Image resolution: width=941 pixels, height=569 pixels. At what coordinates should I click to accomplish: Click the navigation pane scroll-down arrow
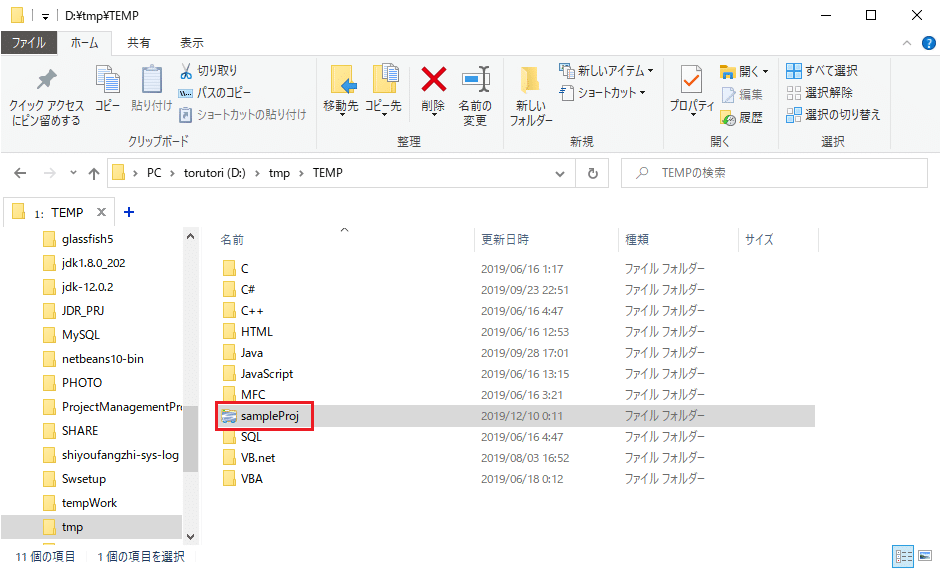click(190, 537)
